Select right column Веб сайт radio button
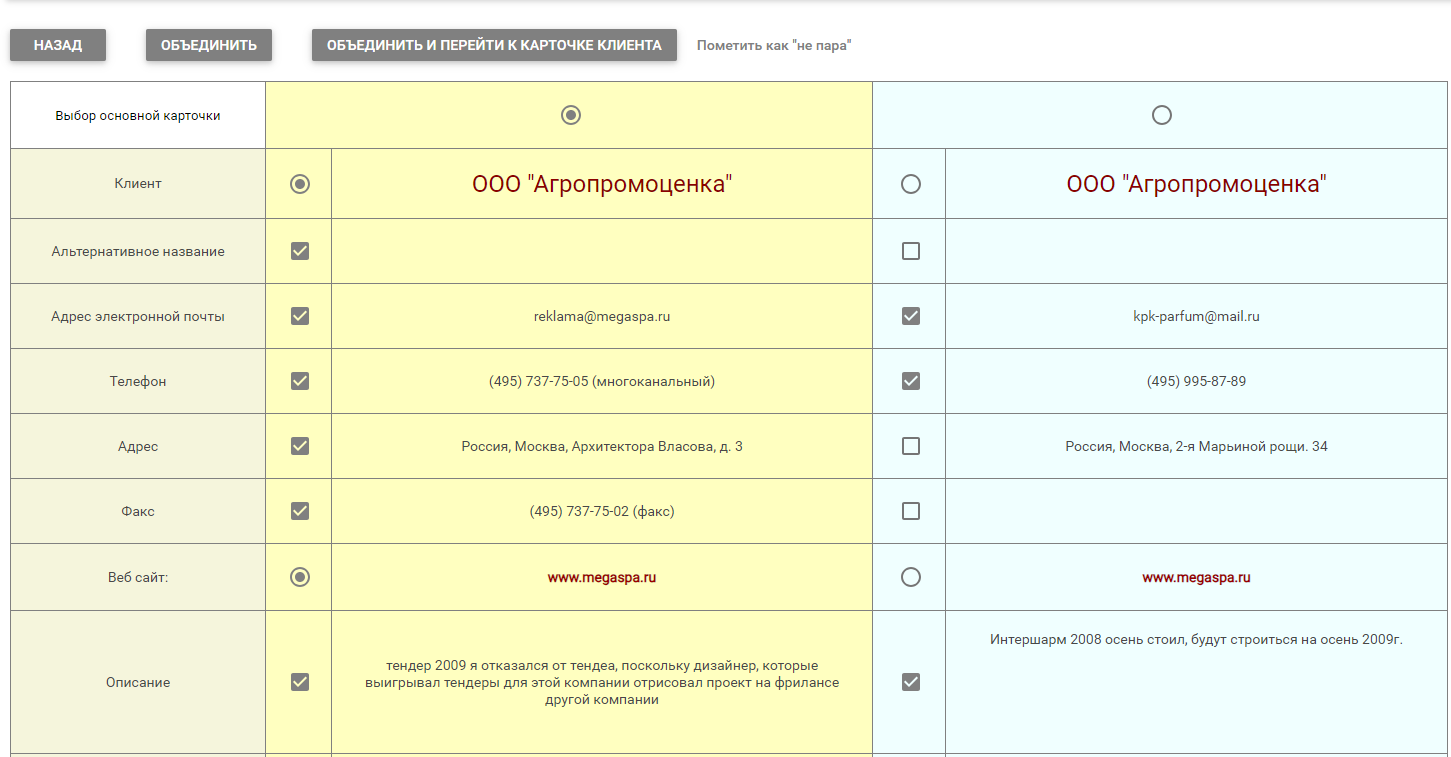Image resolution: width=1451 pixels, height=757 pixels. [910, 577]
